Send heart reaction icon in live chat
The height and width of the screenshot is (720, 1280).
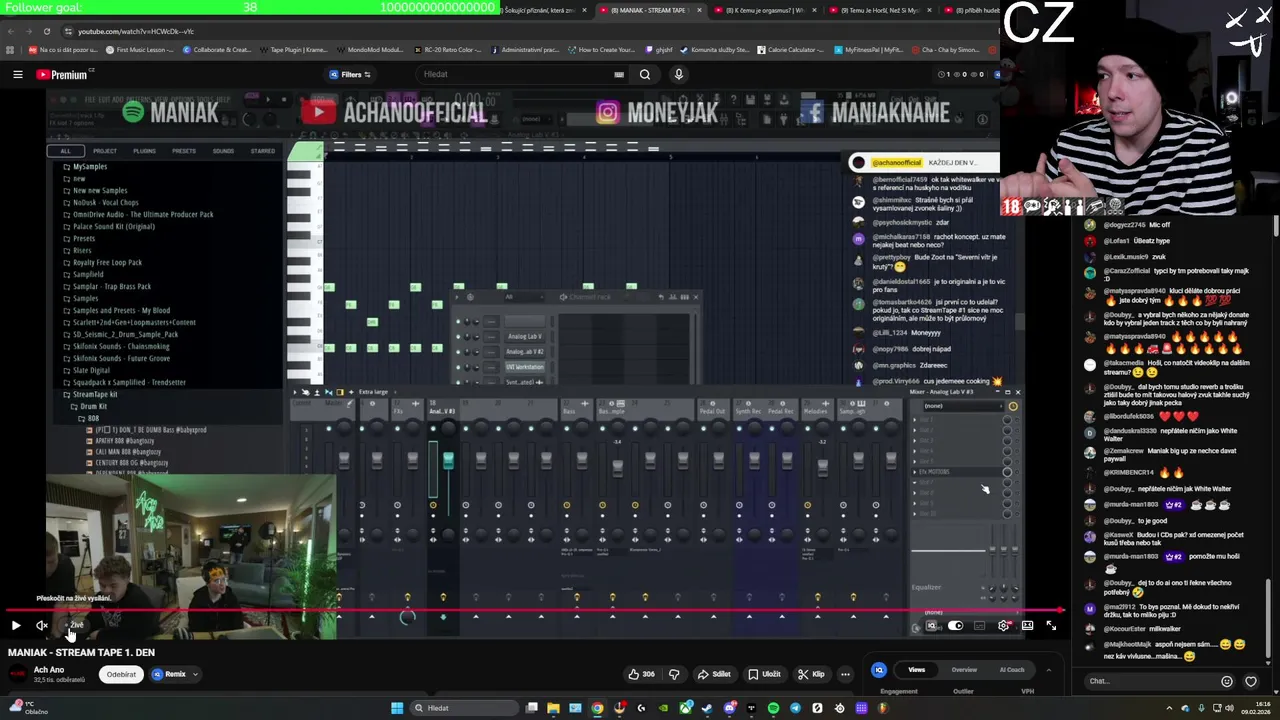point(1250,681)
